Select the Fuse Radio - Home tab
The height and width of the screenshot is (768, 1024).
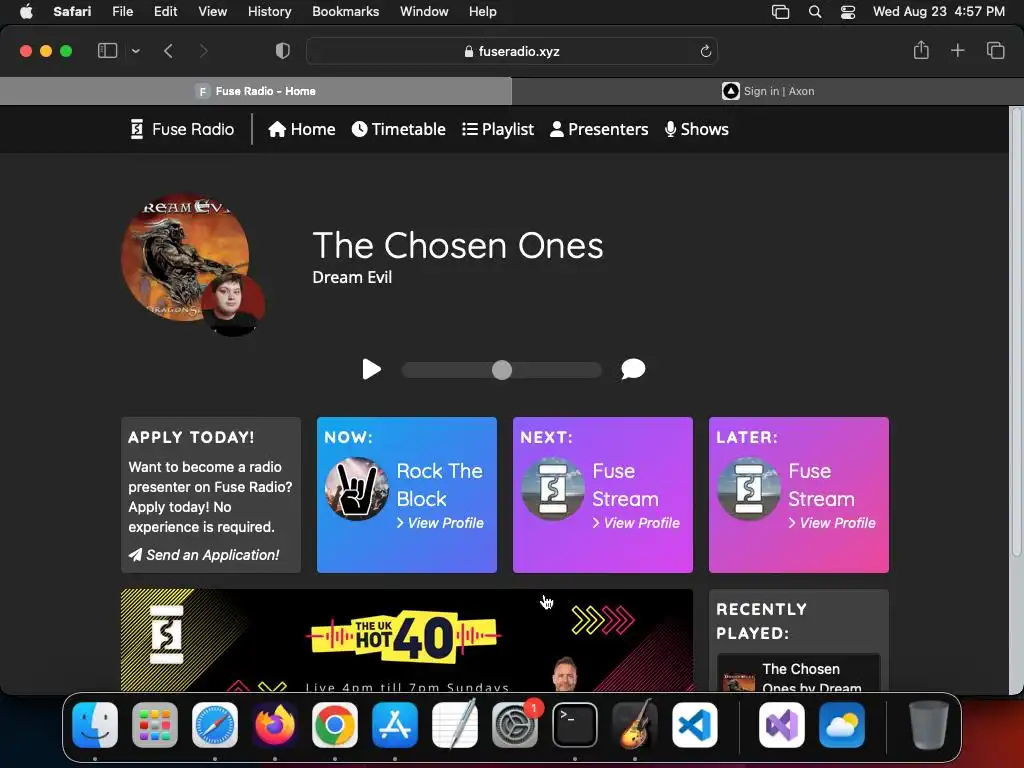[256, 91]
